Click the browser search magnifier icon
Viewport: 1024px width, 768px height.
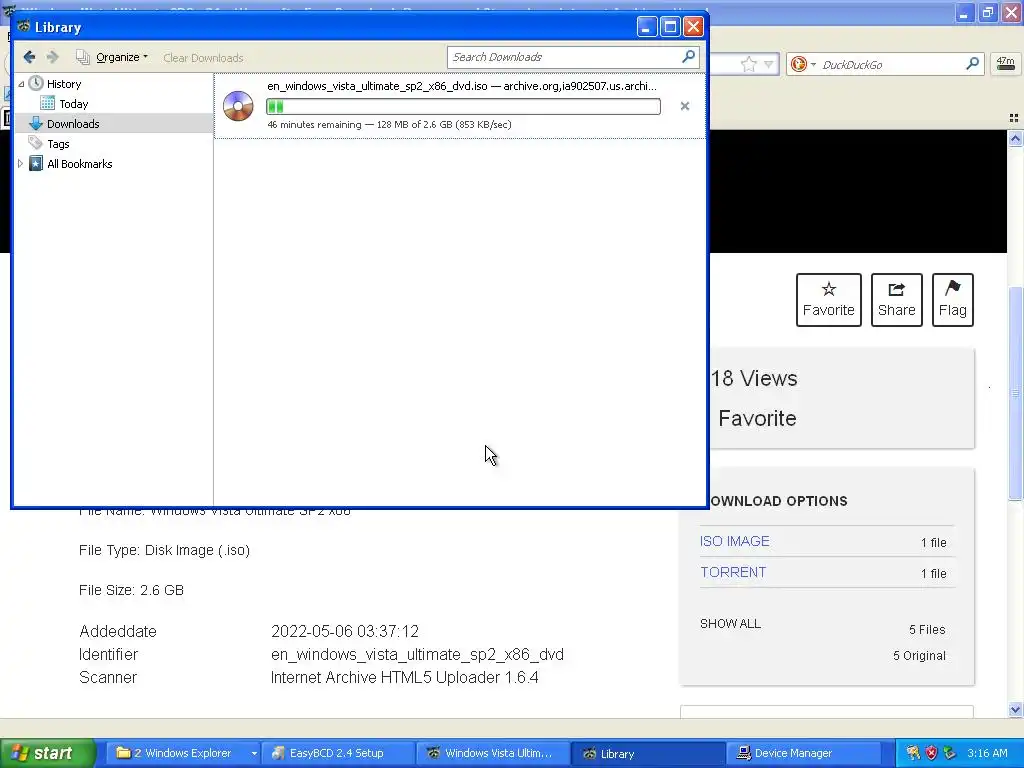(x=972, y=63)
